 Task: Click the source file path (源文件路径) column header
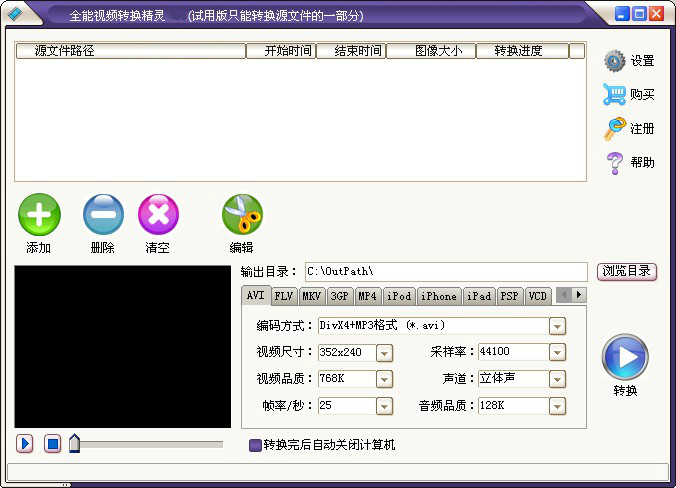point(131,51)
